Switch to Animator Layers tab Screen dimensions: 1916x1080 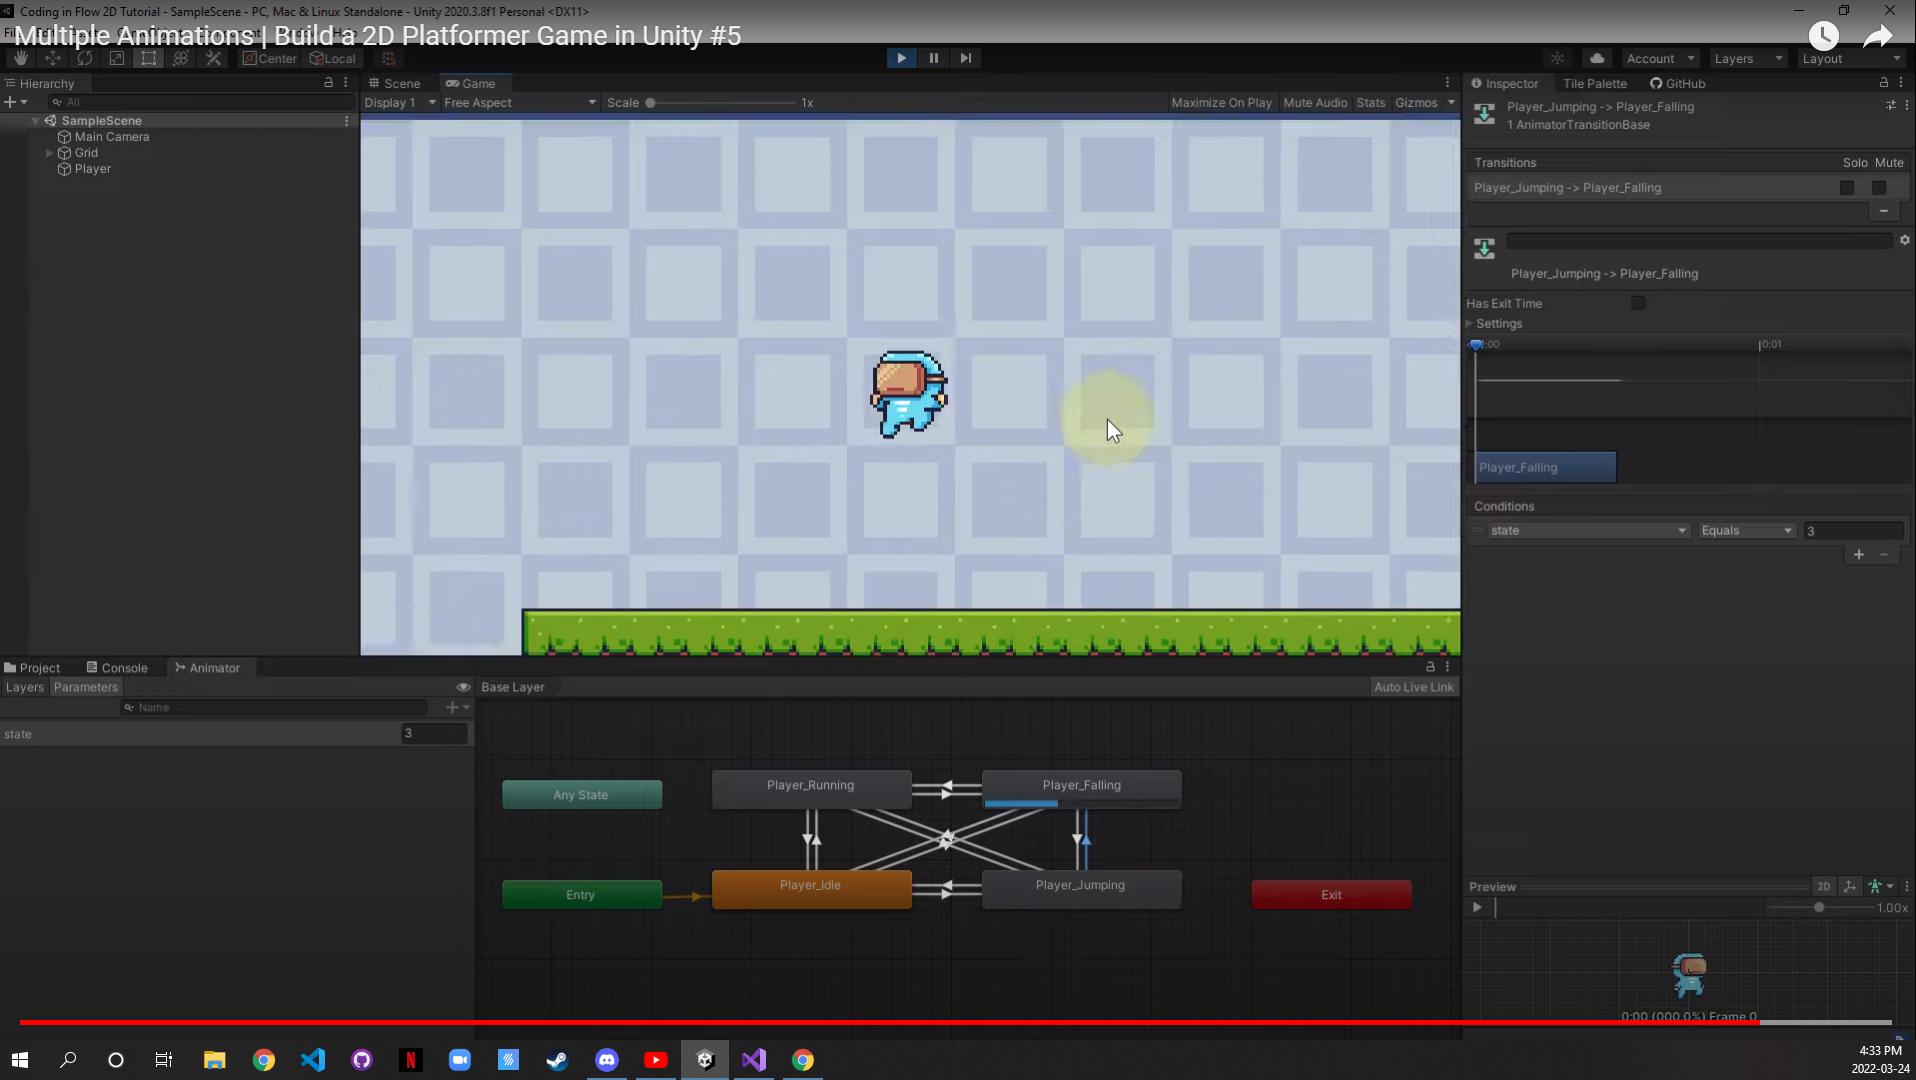coord(24,687)
